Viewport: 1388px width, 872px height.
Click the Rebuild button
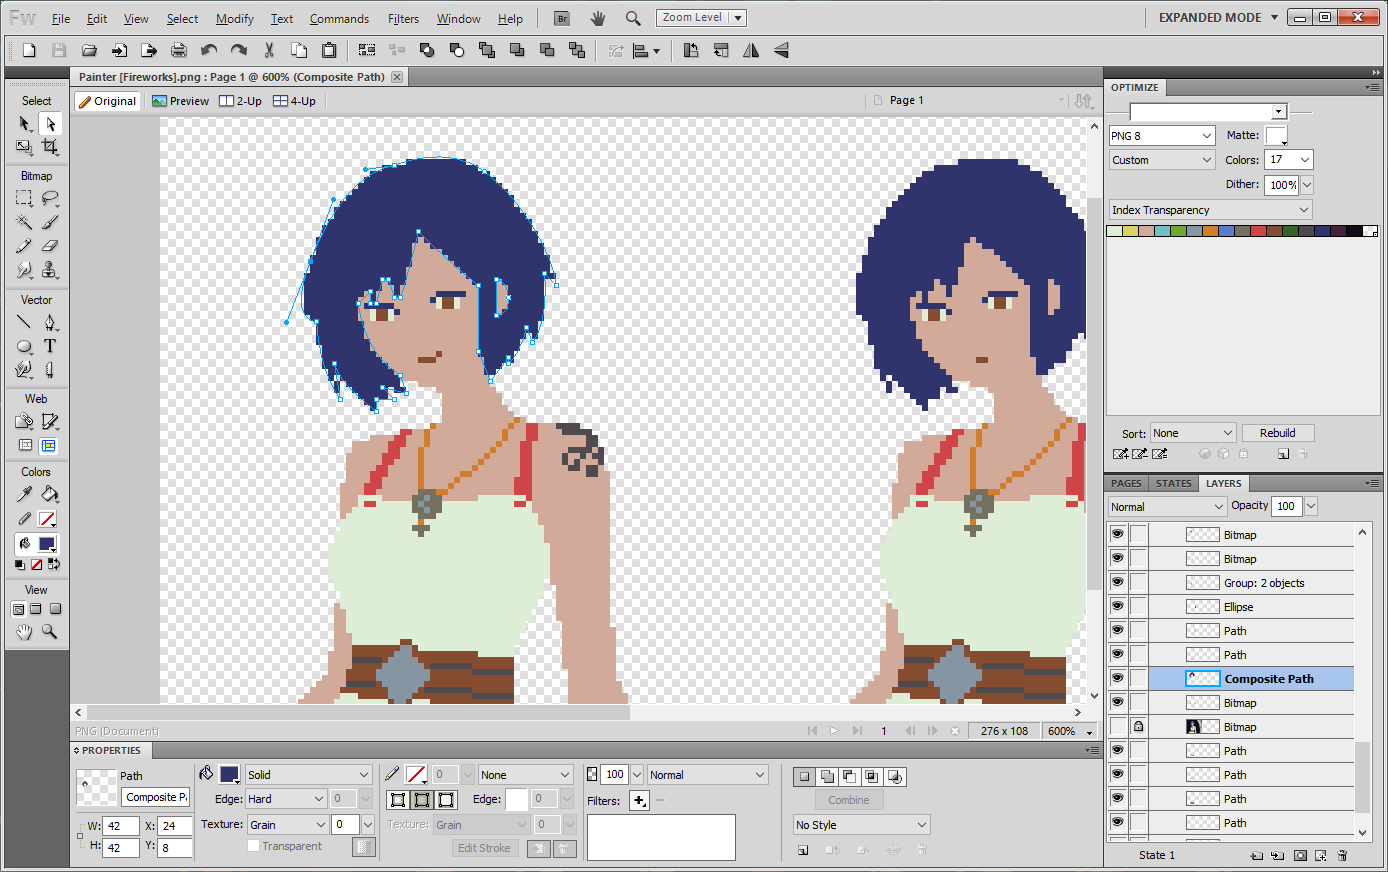point(1277,433)
